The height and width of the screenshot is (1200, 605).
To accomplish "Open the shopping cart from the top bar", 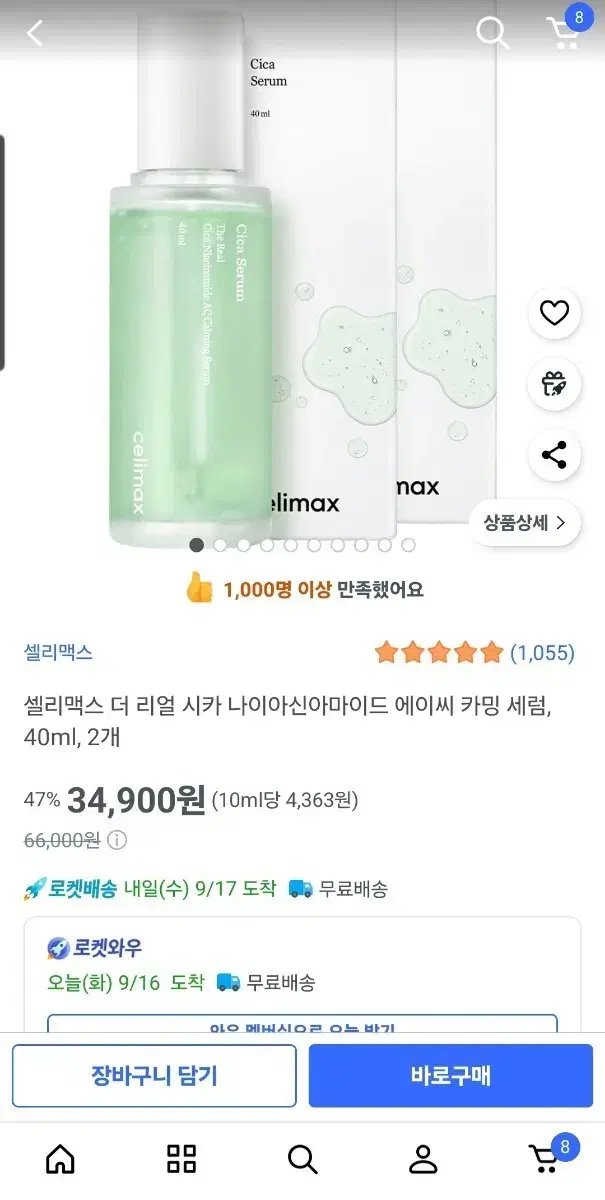I will (x=563, y=32).
